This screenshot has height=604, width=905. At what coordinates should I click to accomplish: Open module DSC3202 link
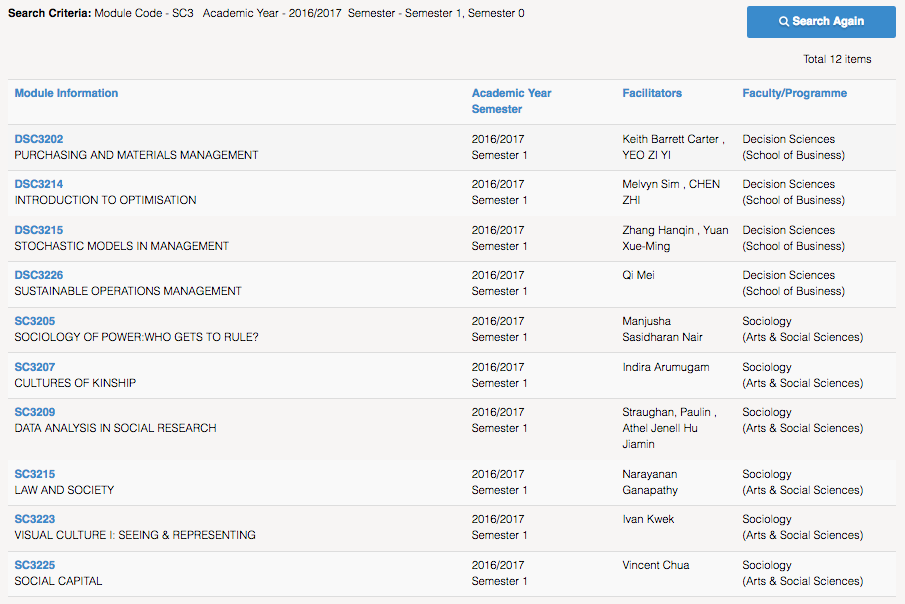pyautogui.click(x=39, y=139)
